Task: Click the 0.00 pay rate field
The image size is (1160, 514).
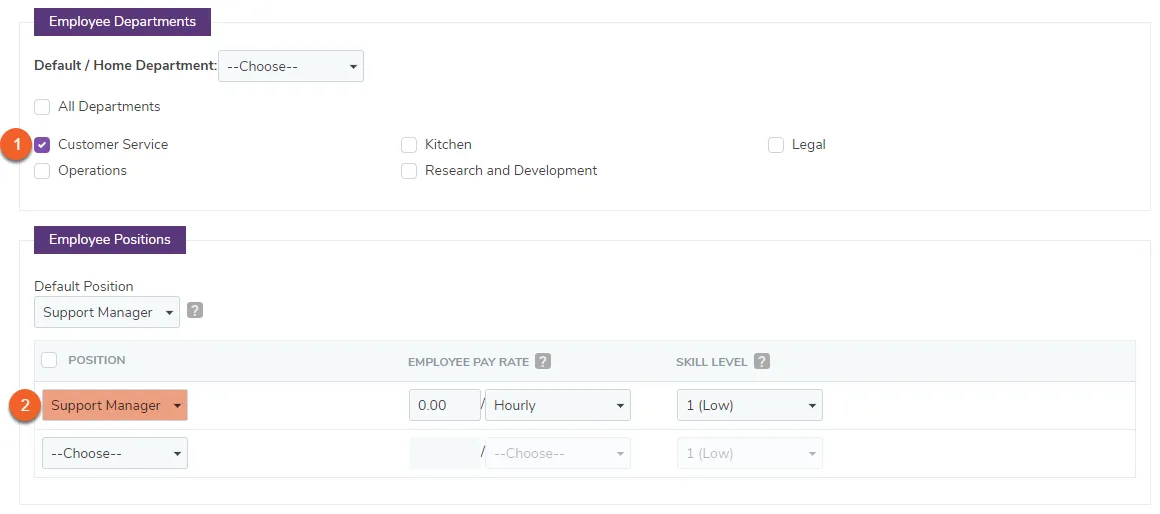Action: (445, 405)
